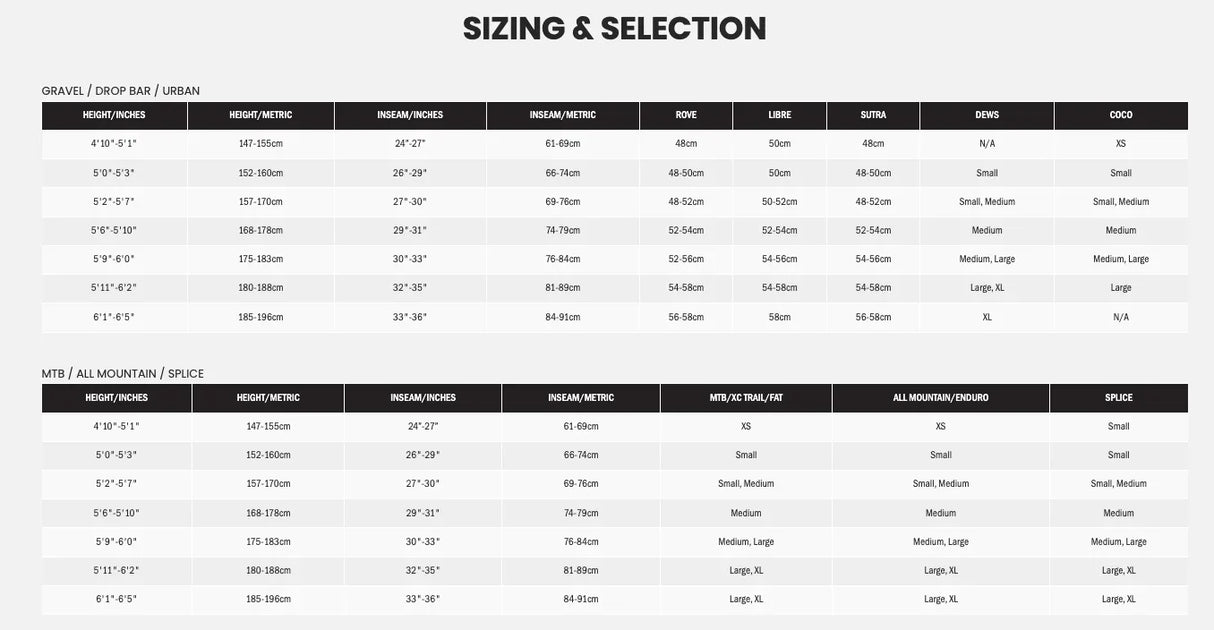Click the XS cell under ALL MOUNTAIN/ENDURO
The height and width of the screenshot is (630, 1214).
coord(941,426)
